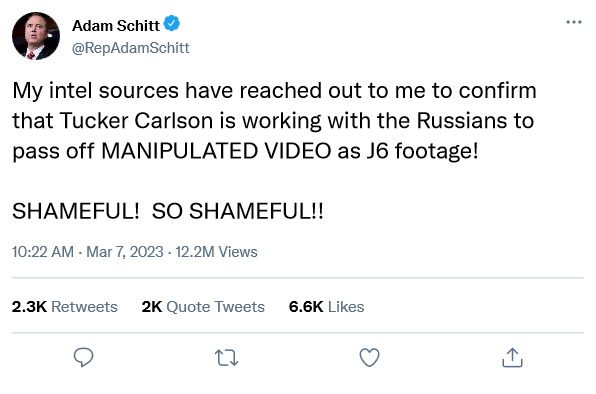Visit the @RepAdamSchitt handle link
This screenshot has height=394, width=596.
pos(130,48)
